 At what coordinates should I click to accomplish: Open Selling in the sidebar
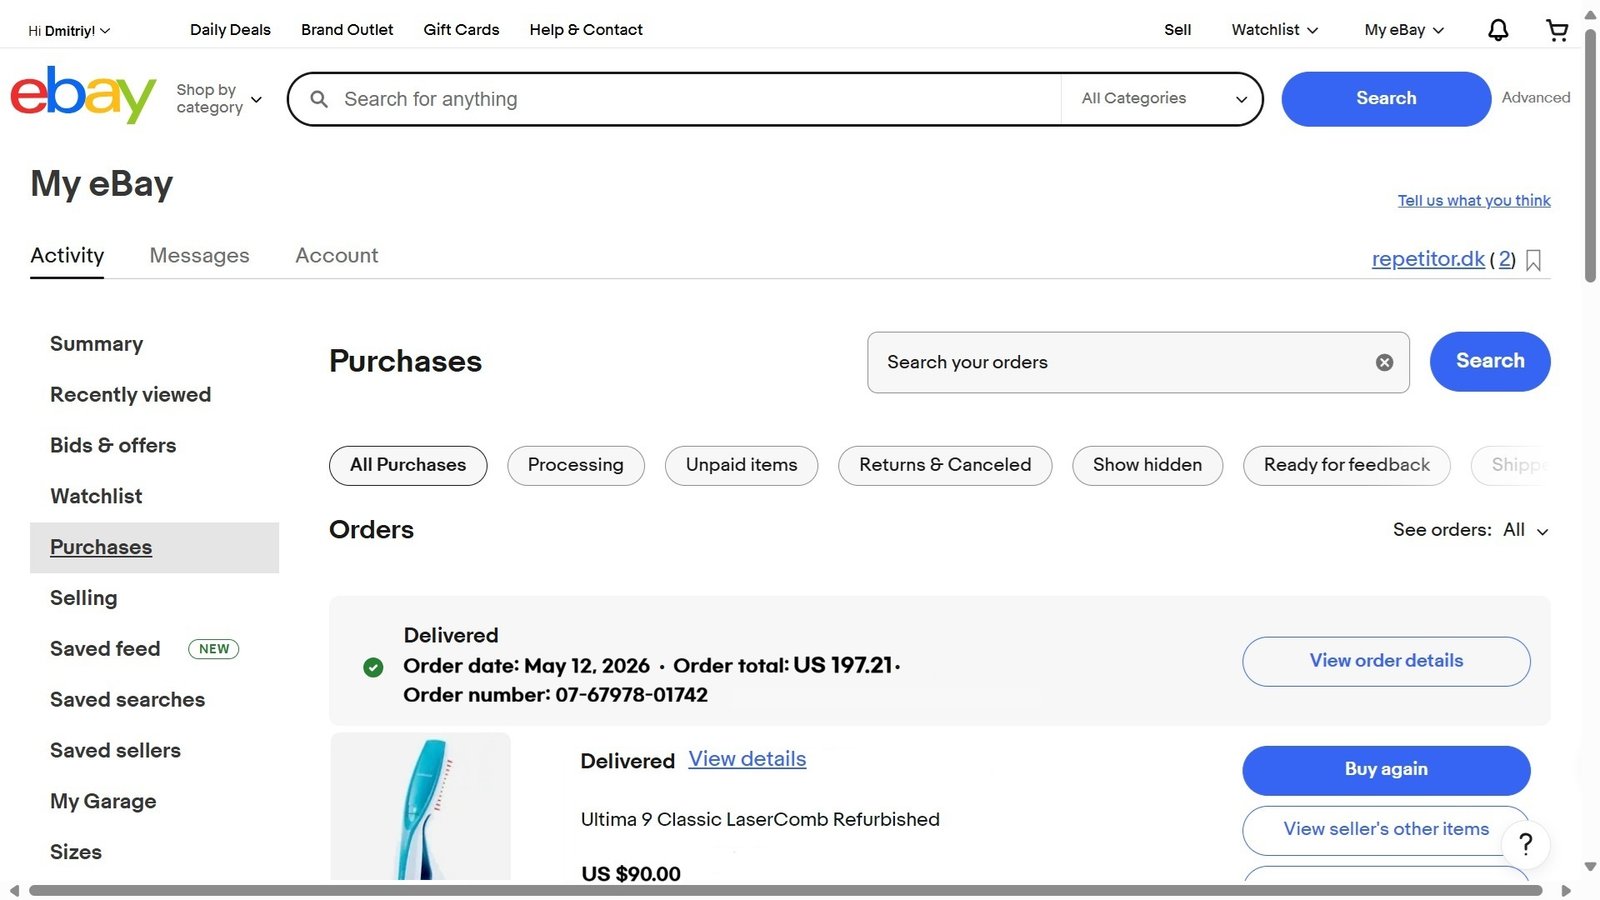pos(84,598)
